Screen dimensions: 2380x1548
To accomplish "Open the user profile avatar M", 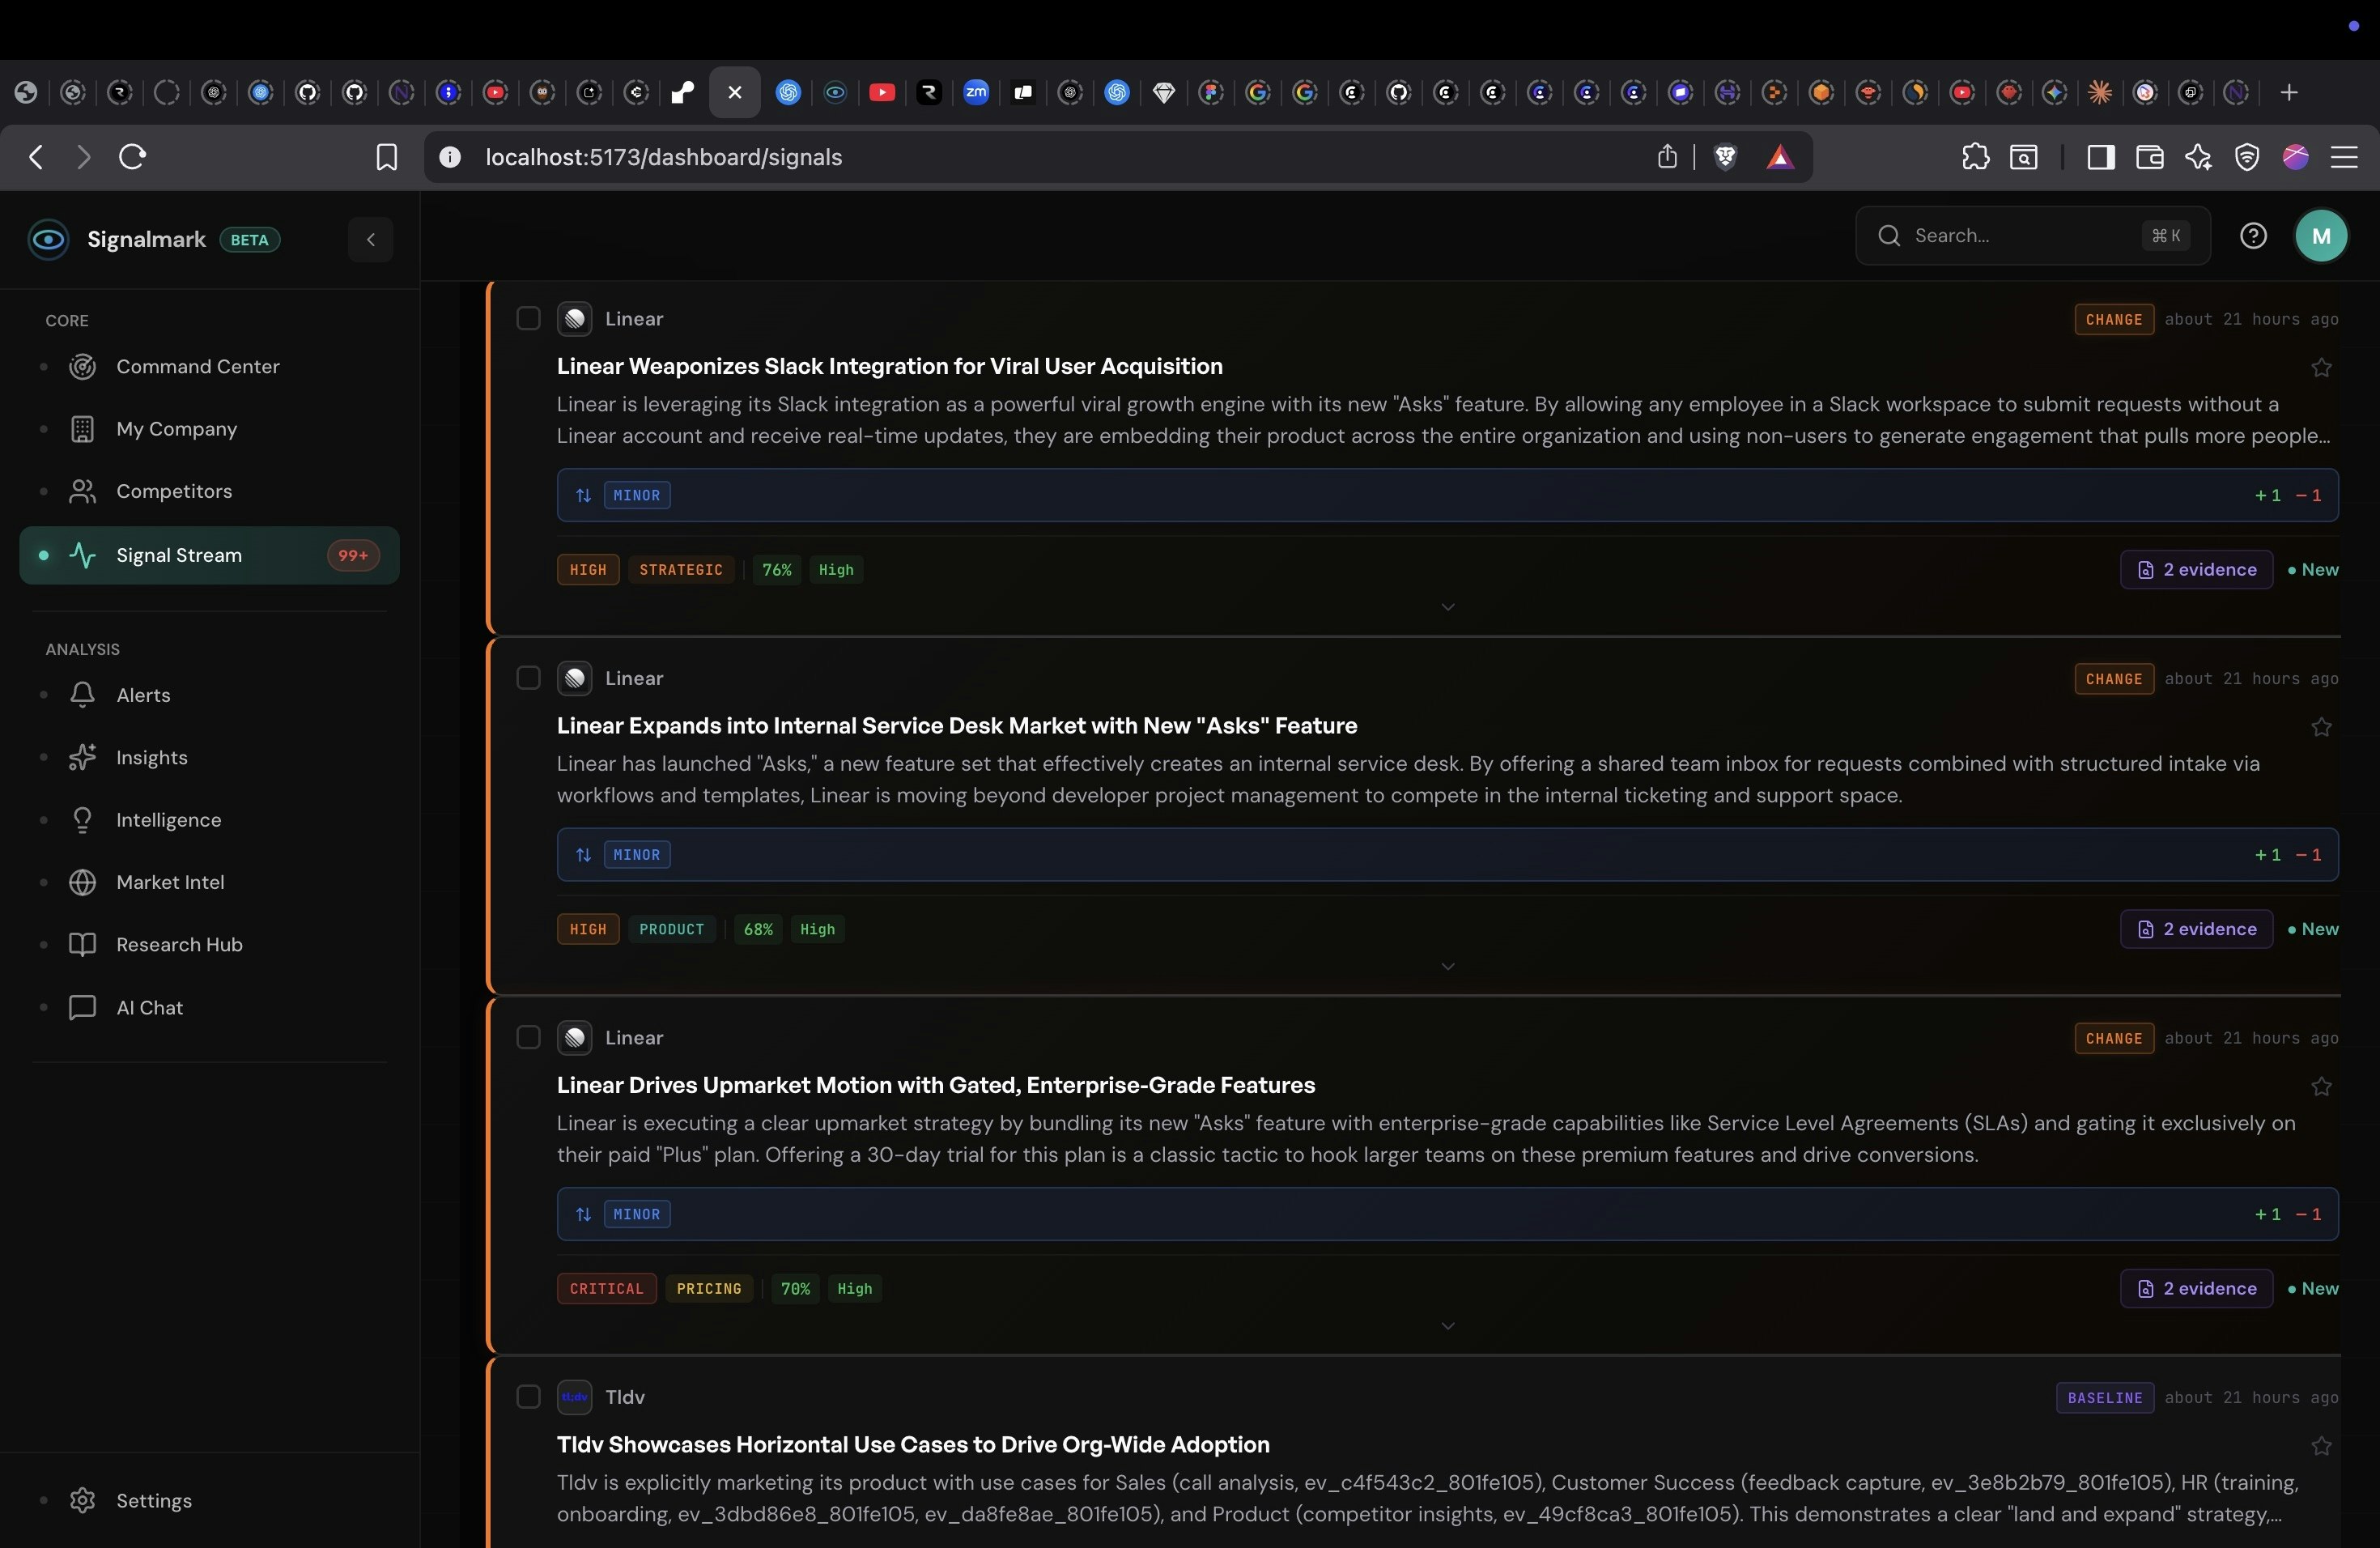I will pos(2322,235).
